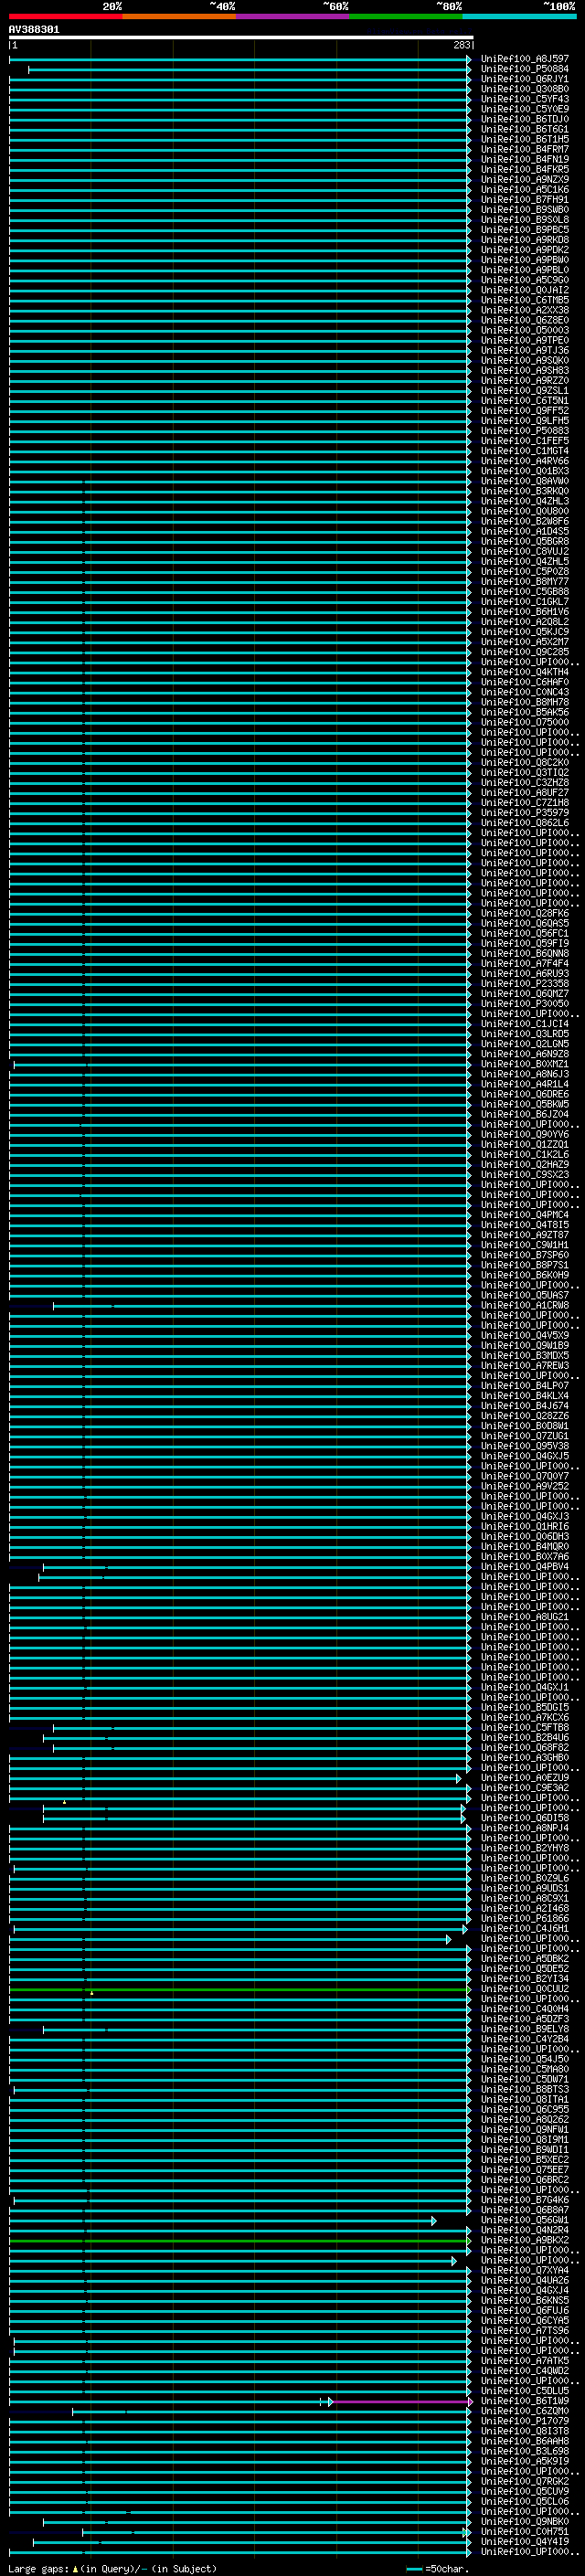This screenshot has width=585, height=2576.
Task: Click UniRef100_P50883 label
Action: (524, 431)
